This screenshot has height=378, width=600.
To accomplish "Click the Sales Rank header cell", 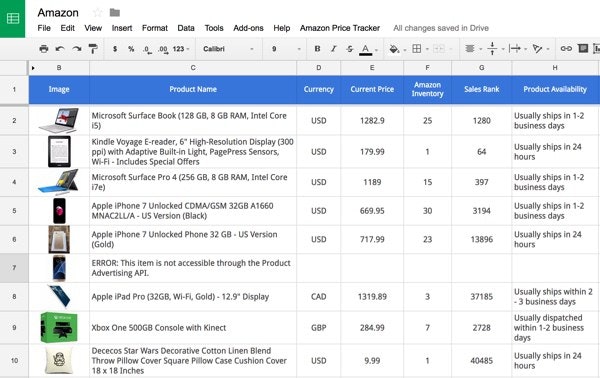I will (481, 90).
